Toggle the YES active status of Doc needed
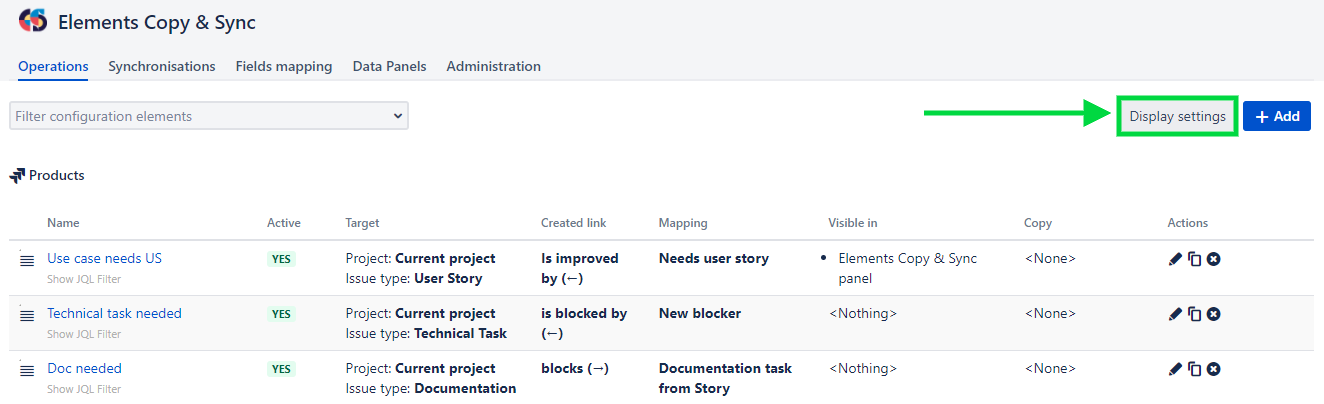This screenshot has width=1324, height=404. [x=281, y=369]
